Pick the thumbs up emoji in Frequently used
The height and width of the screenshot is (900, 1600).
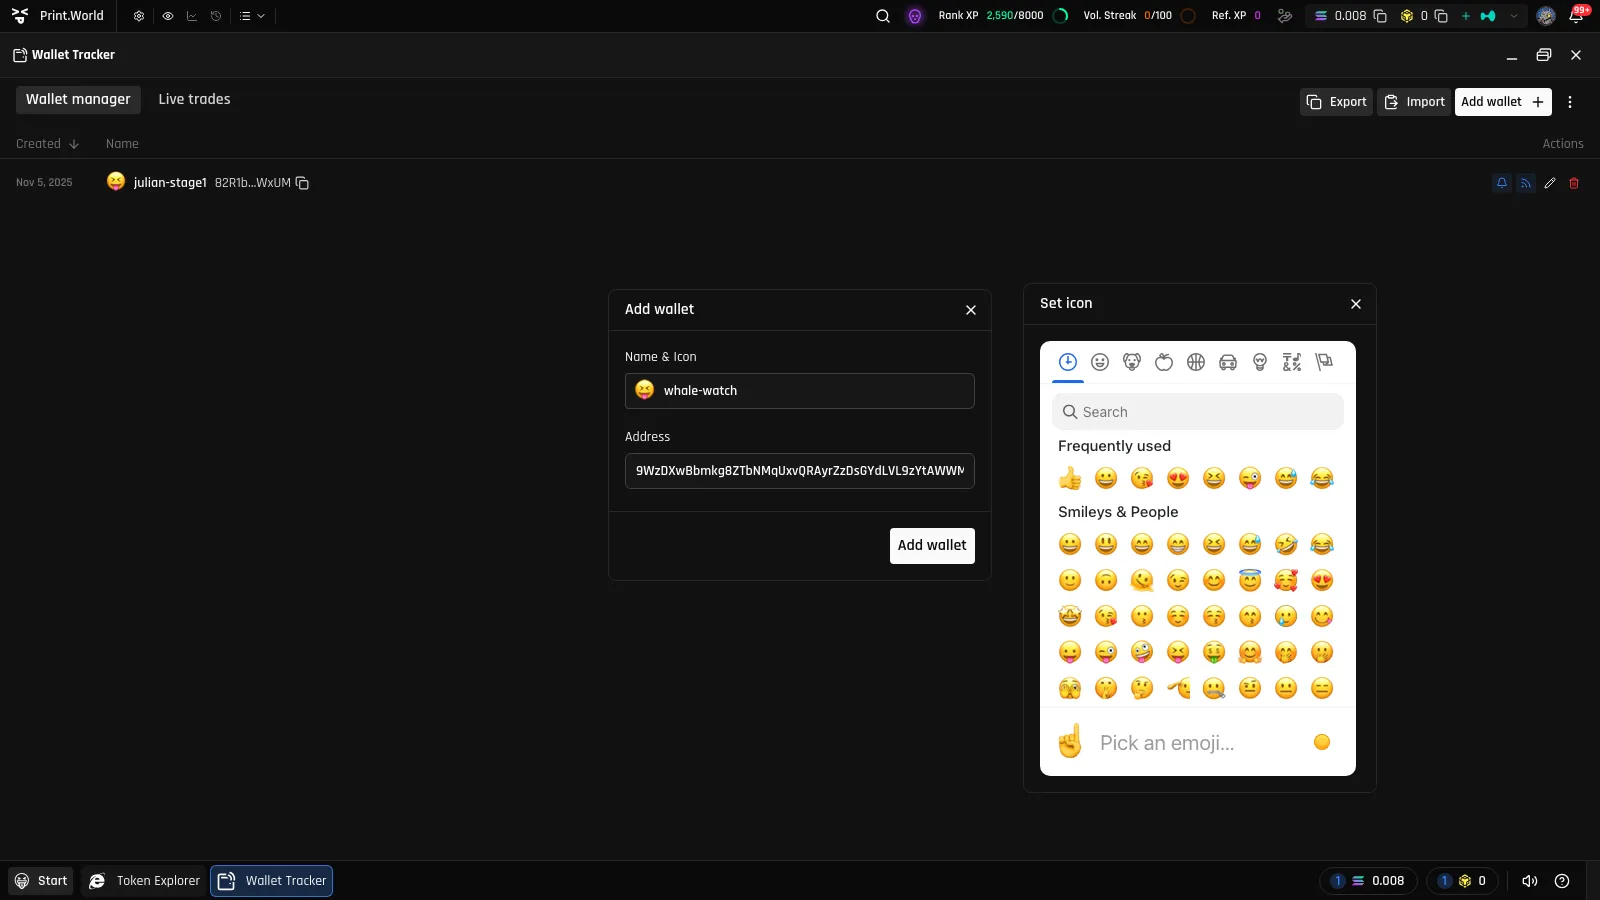[x=1070, y=478]
